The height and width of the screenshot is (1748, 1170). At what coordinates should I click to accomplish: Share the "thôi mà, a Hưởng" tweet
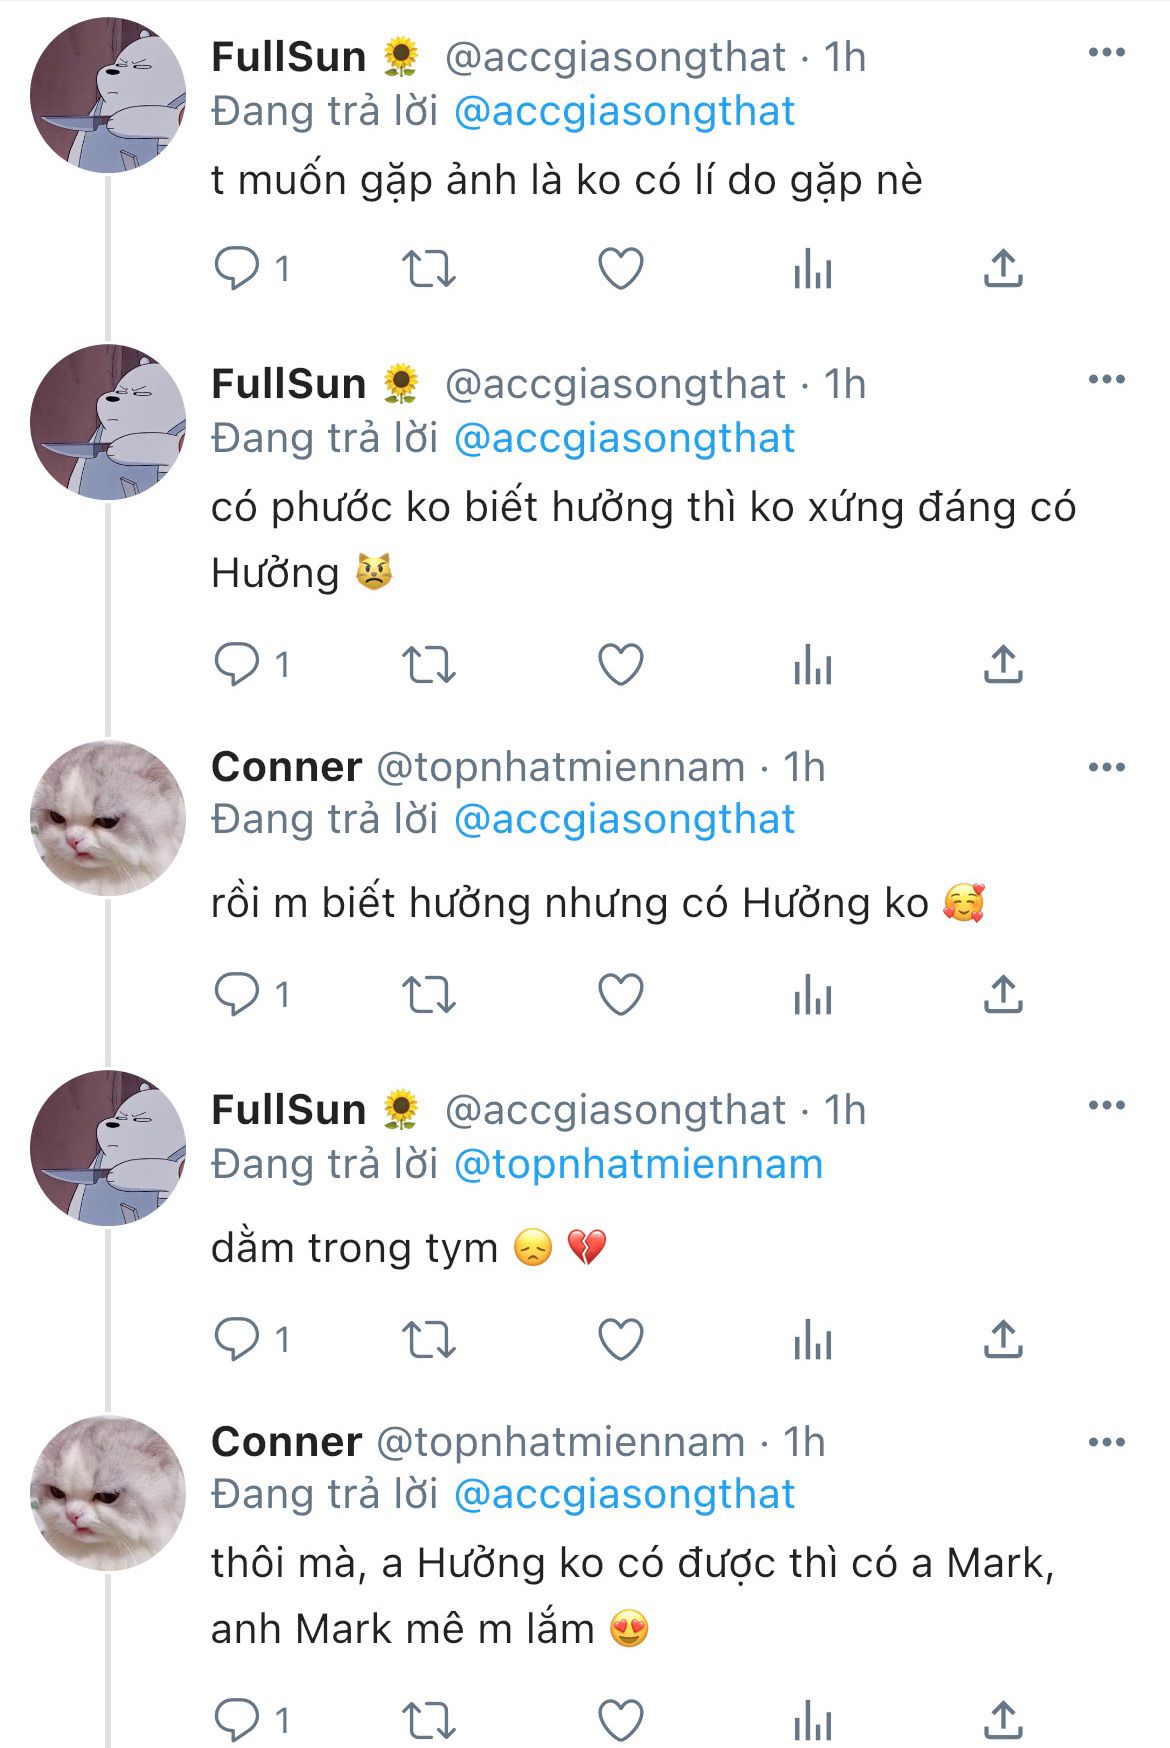(1002, 1720)
